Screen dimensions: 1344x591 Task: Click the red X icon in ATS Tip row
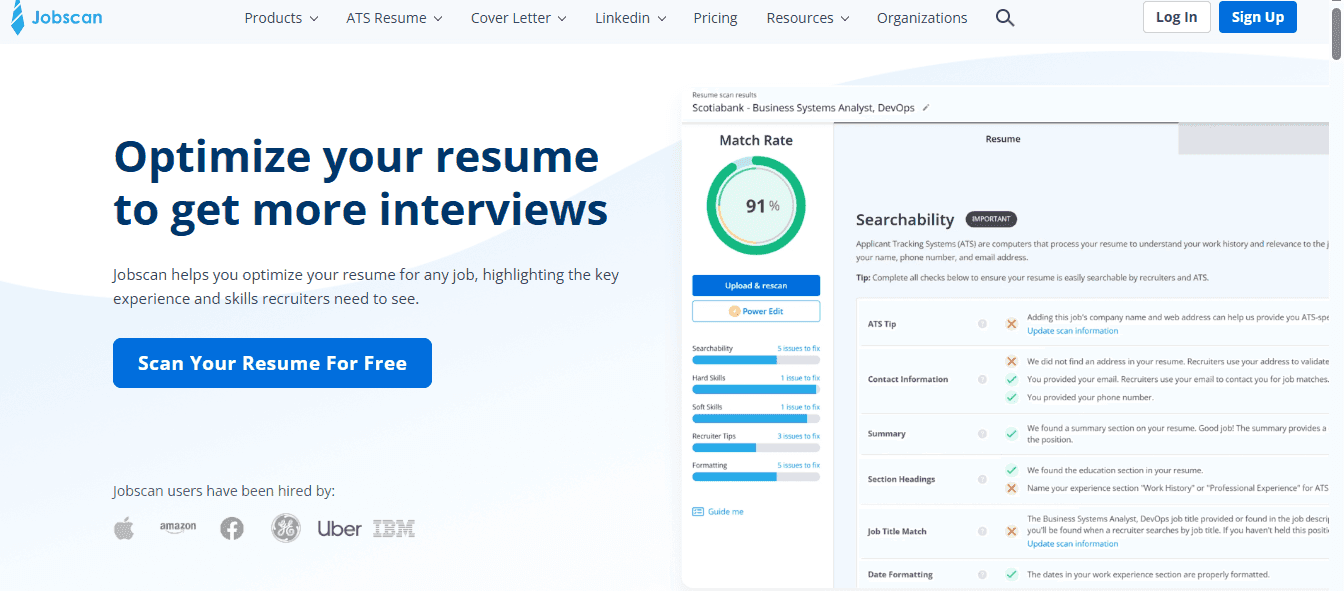(x=1011, y=324)
